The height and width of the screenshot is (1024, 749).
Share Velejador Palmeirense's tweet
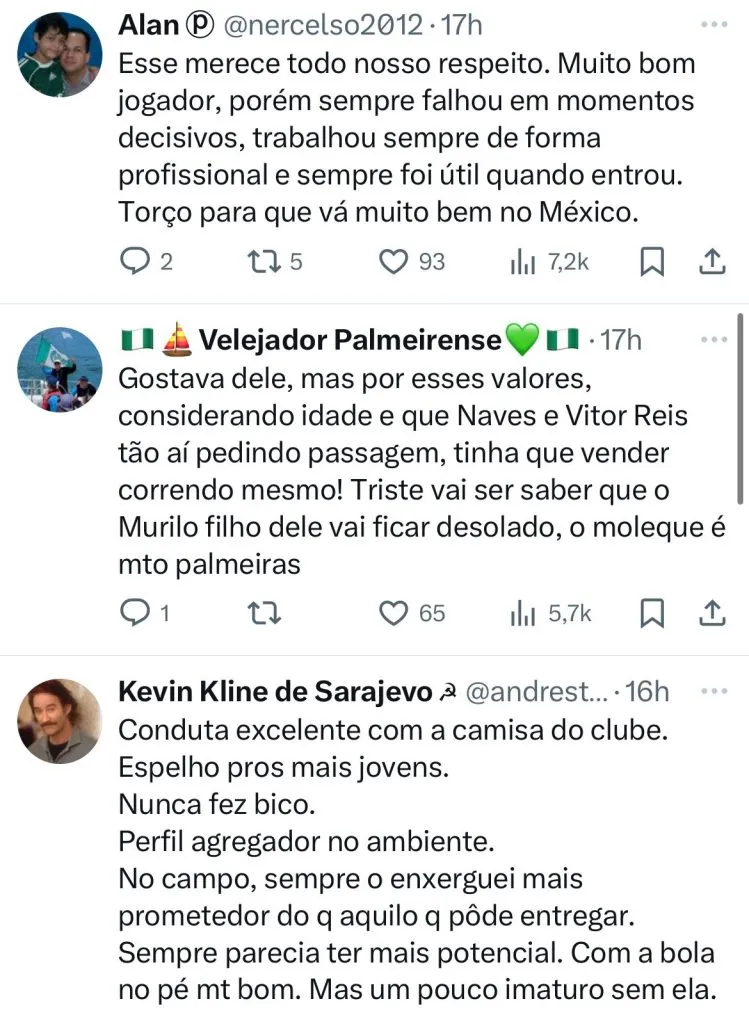pos(710,612)
